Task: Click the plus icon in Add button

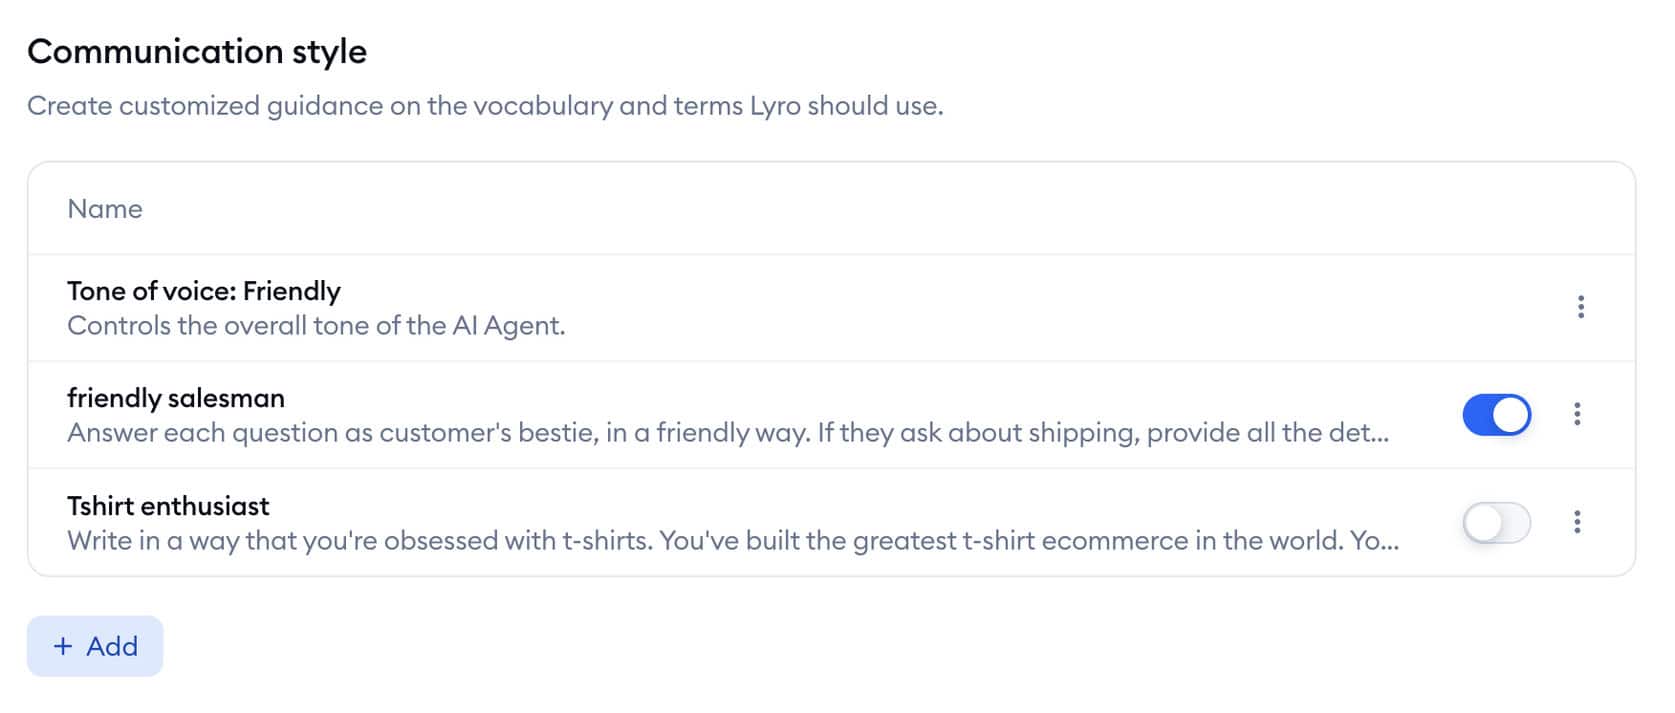Action: click(x=63, y=646)
